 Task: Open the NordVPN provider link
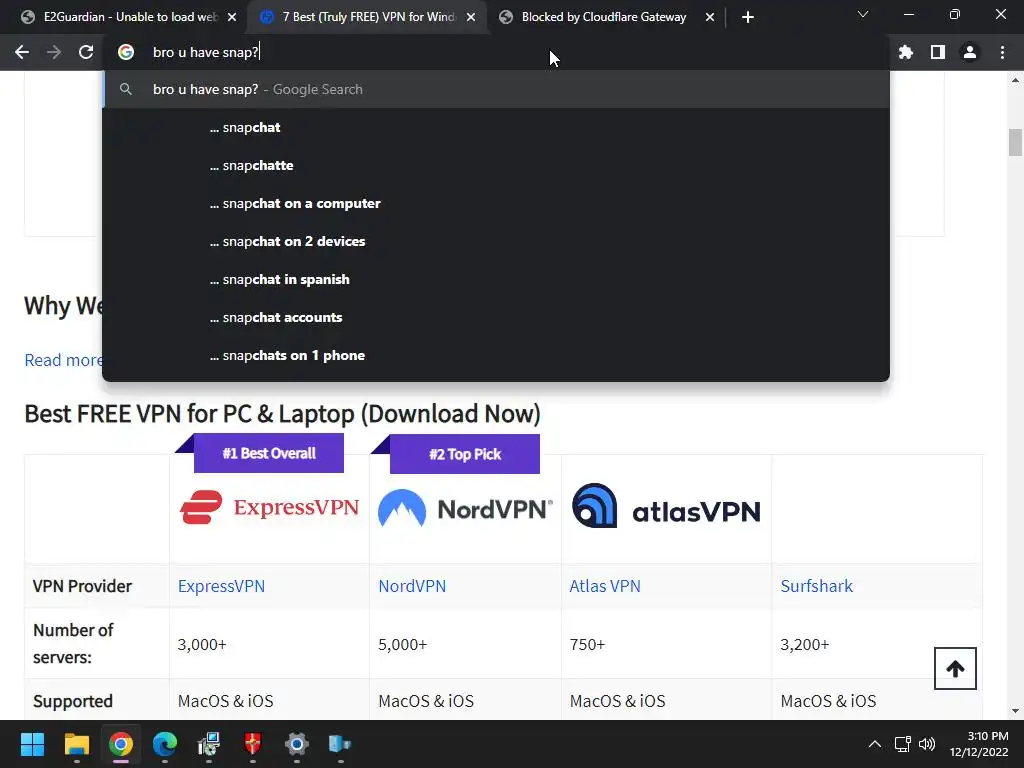click(x=412, y=586)
